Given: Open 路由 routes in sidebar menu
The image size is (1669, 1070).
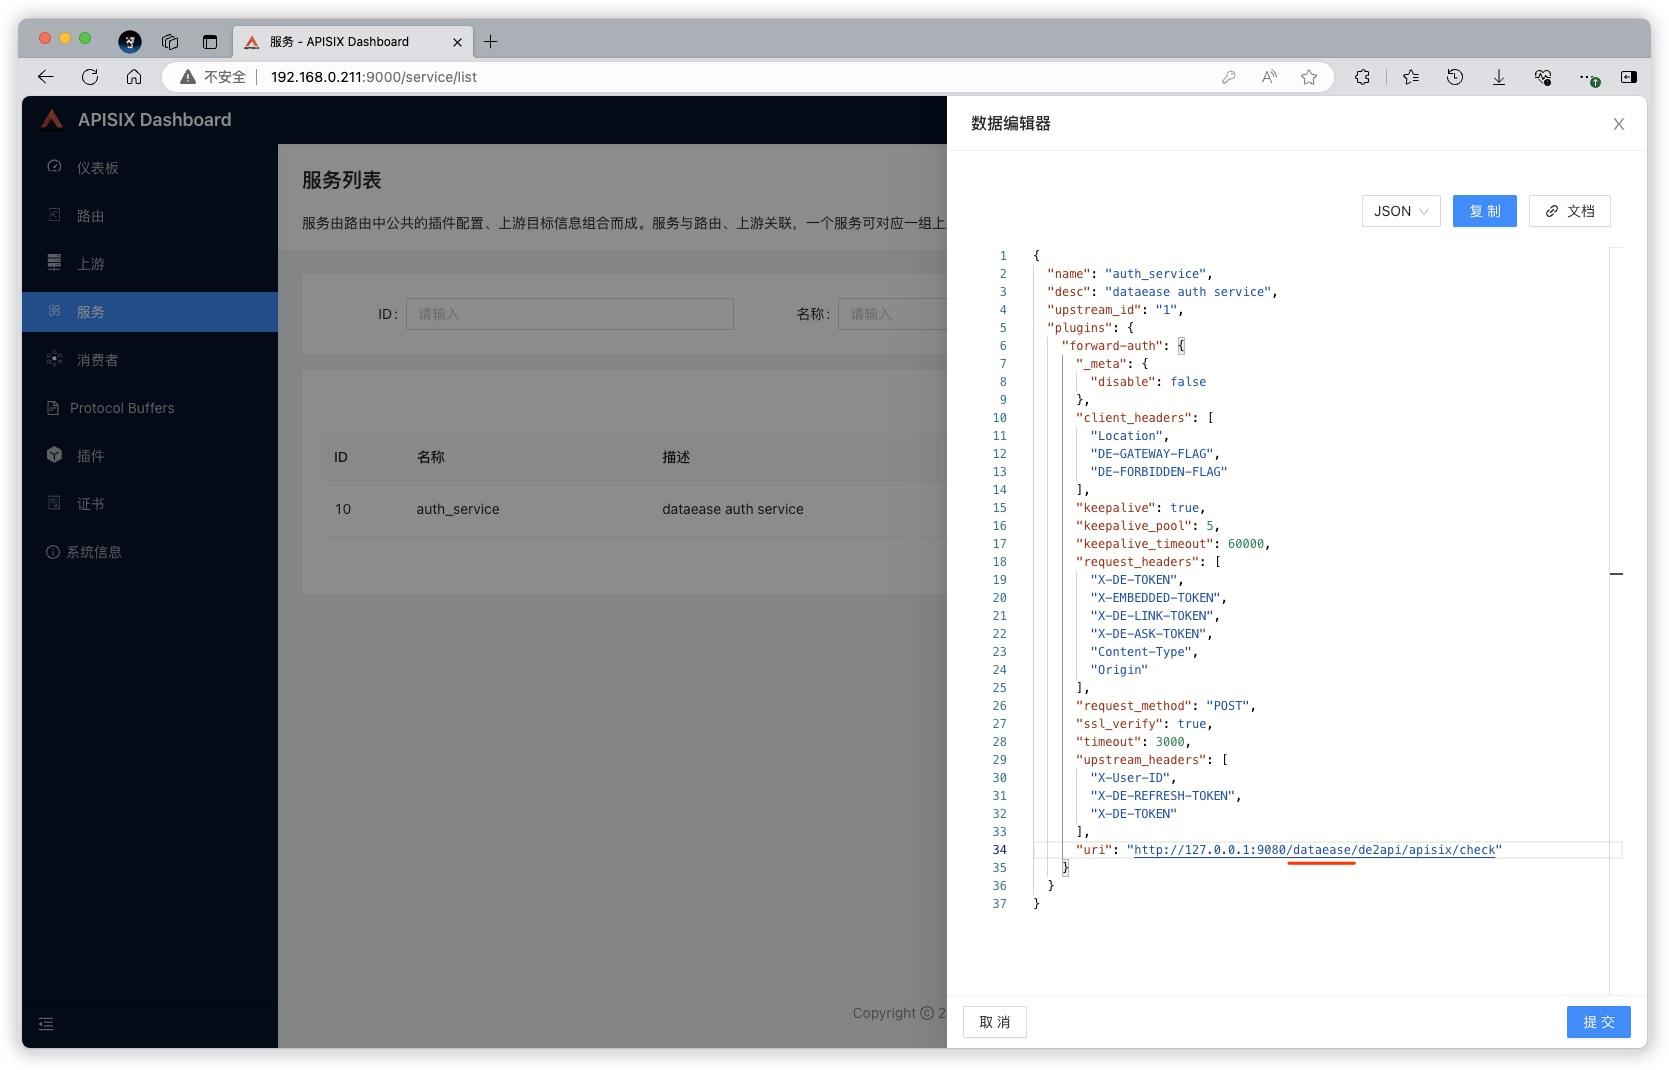Looking at the screenshot, I should (x=90, y=216).
